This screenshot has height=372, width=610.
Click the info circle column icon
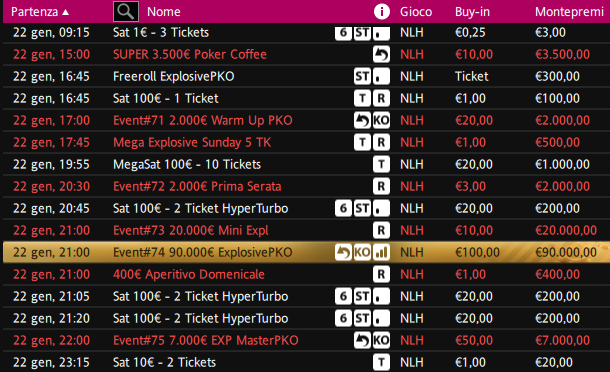[382, 12]
